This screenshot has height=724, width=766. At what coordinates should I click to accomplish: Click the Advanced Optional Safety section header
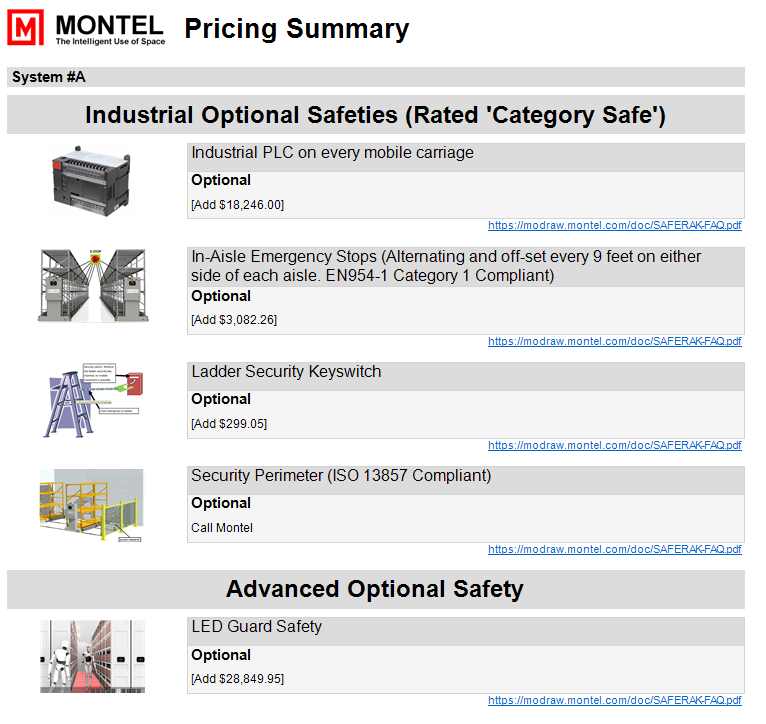pos(375,589)
